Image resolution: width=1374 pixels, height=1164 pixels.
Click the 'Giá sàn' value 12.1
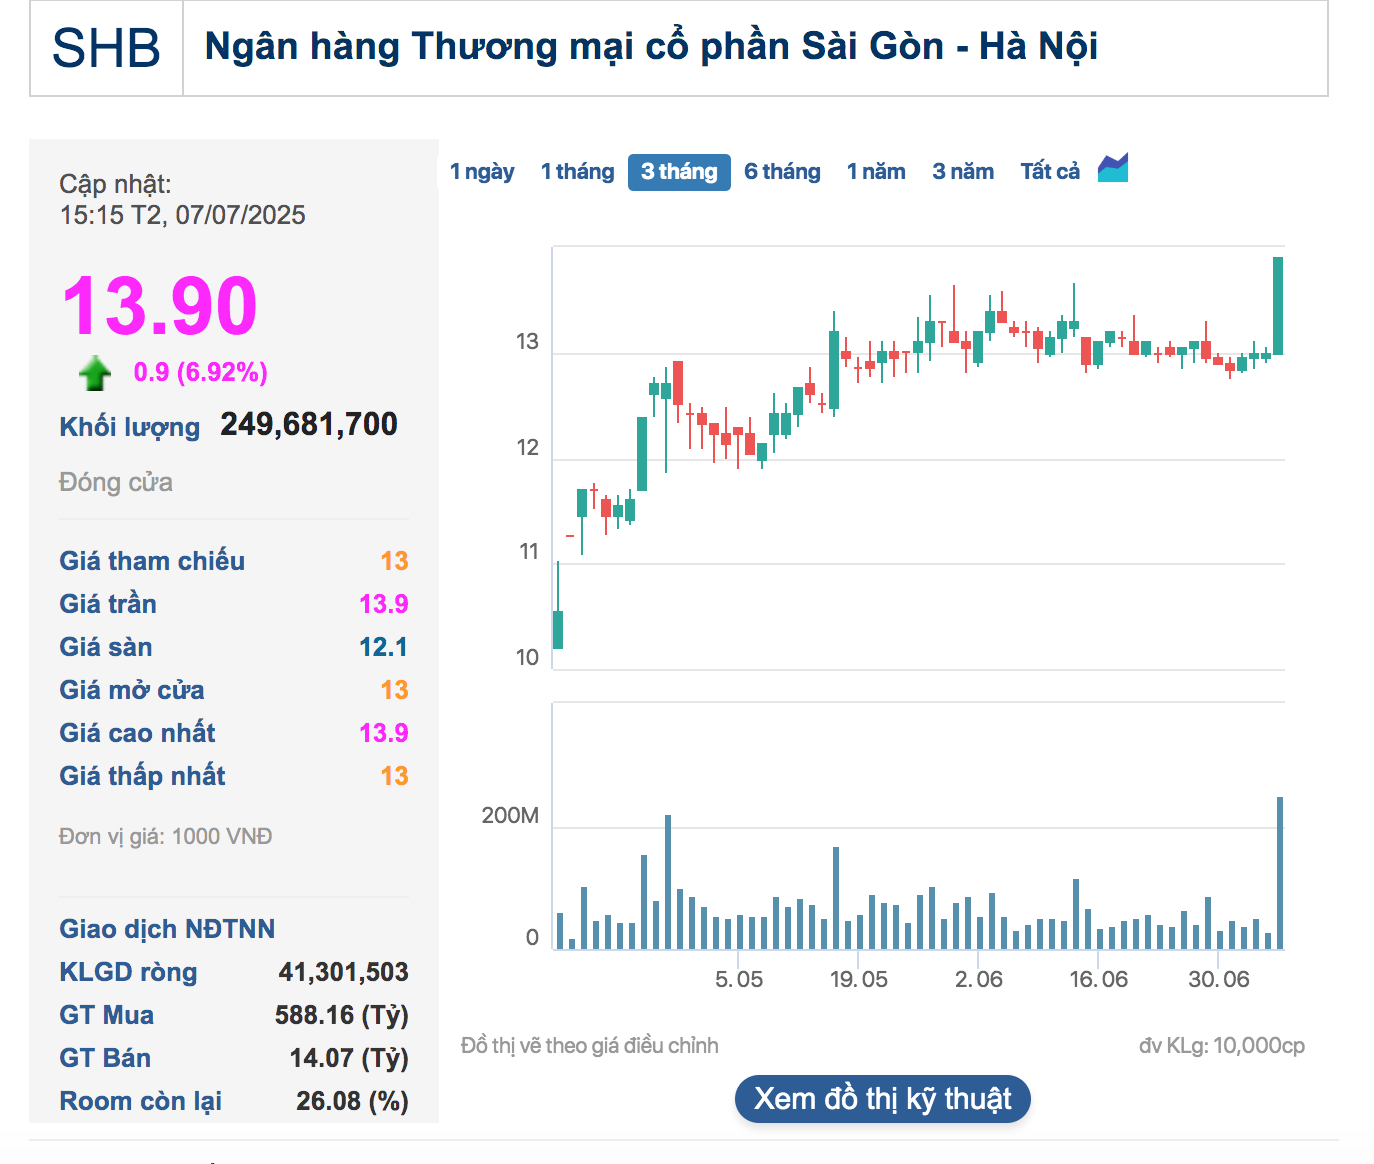pos(384,647)
